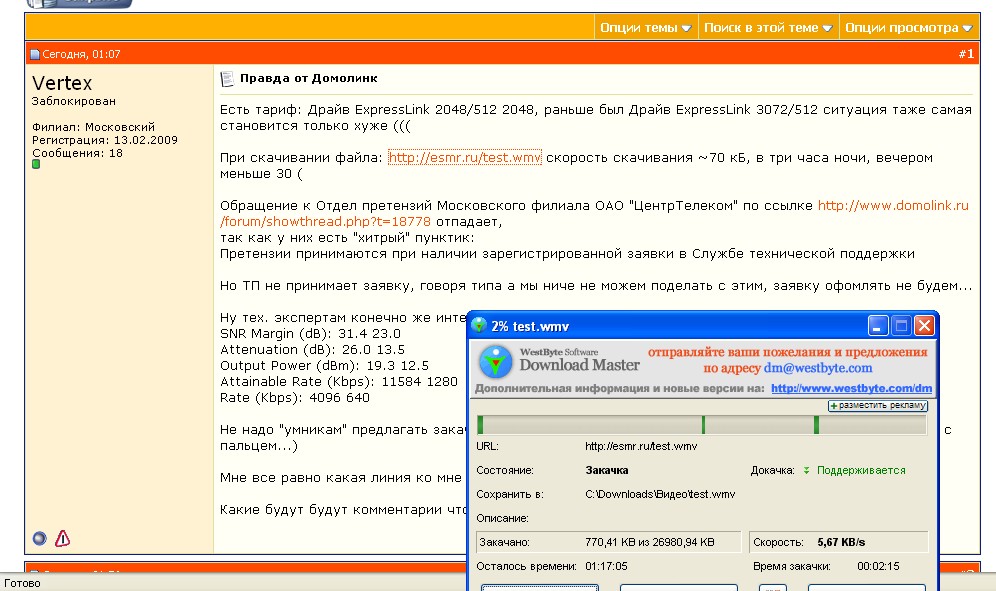
Task: Click the download progress bar
Action: click(701, 425)
